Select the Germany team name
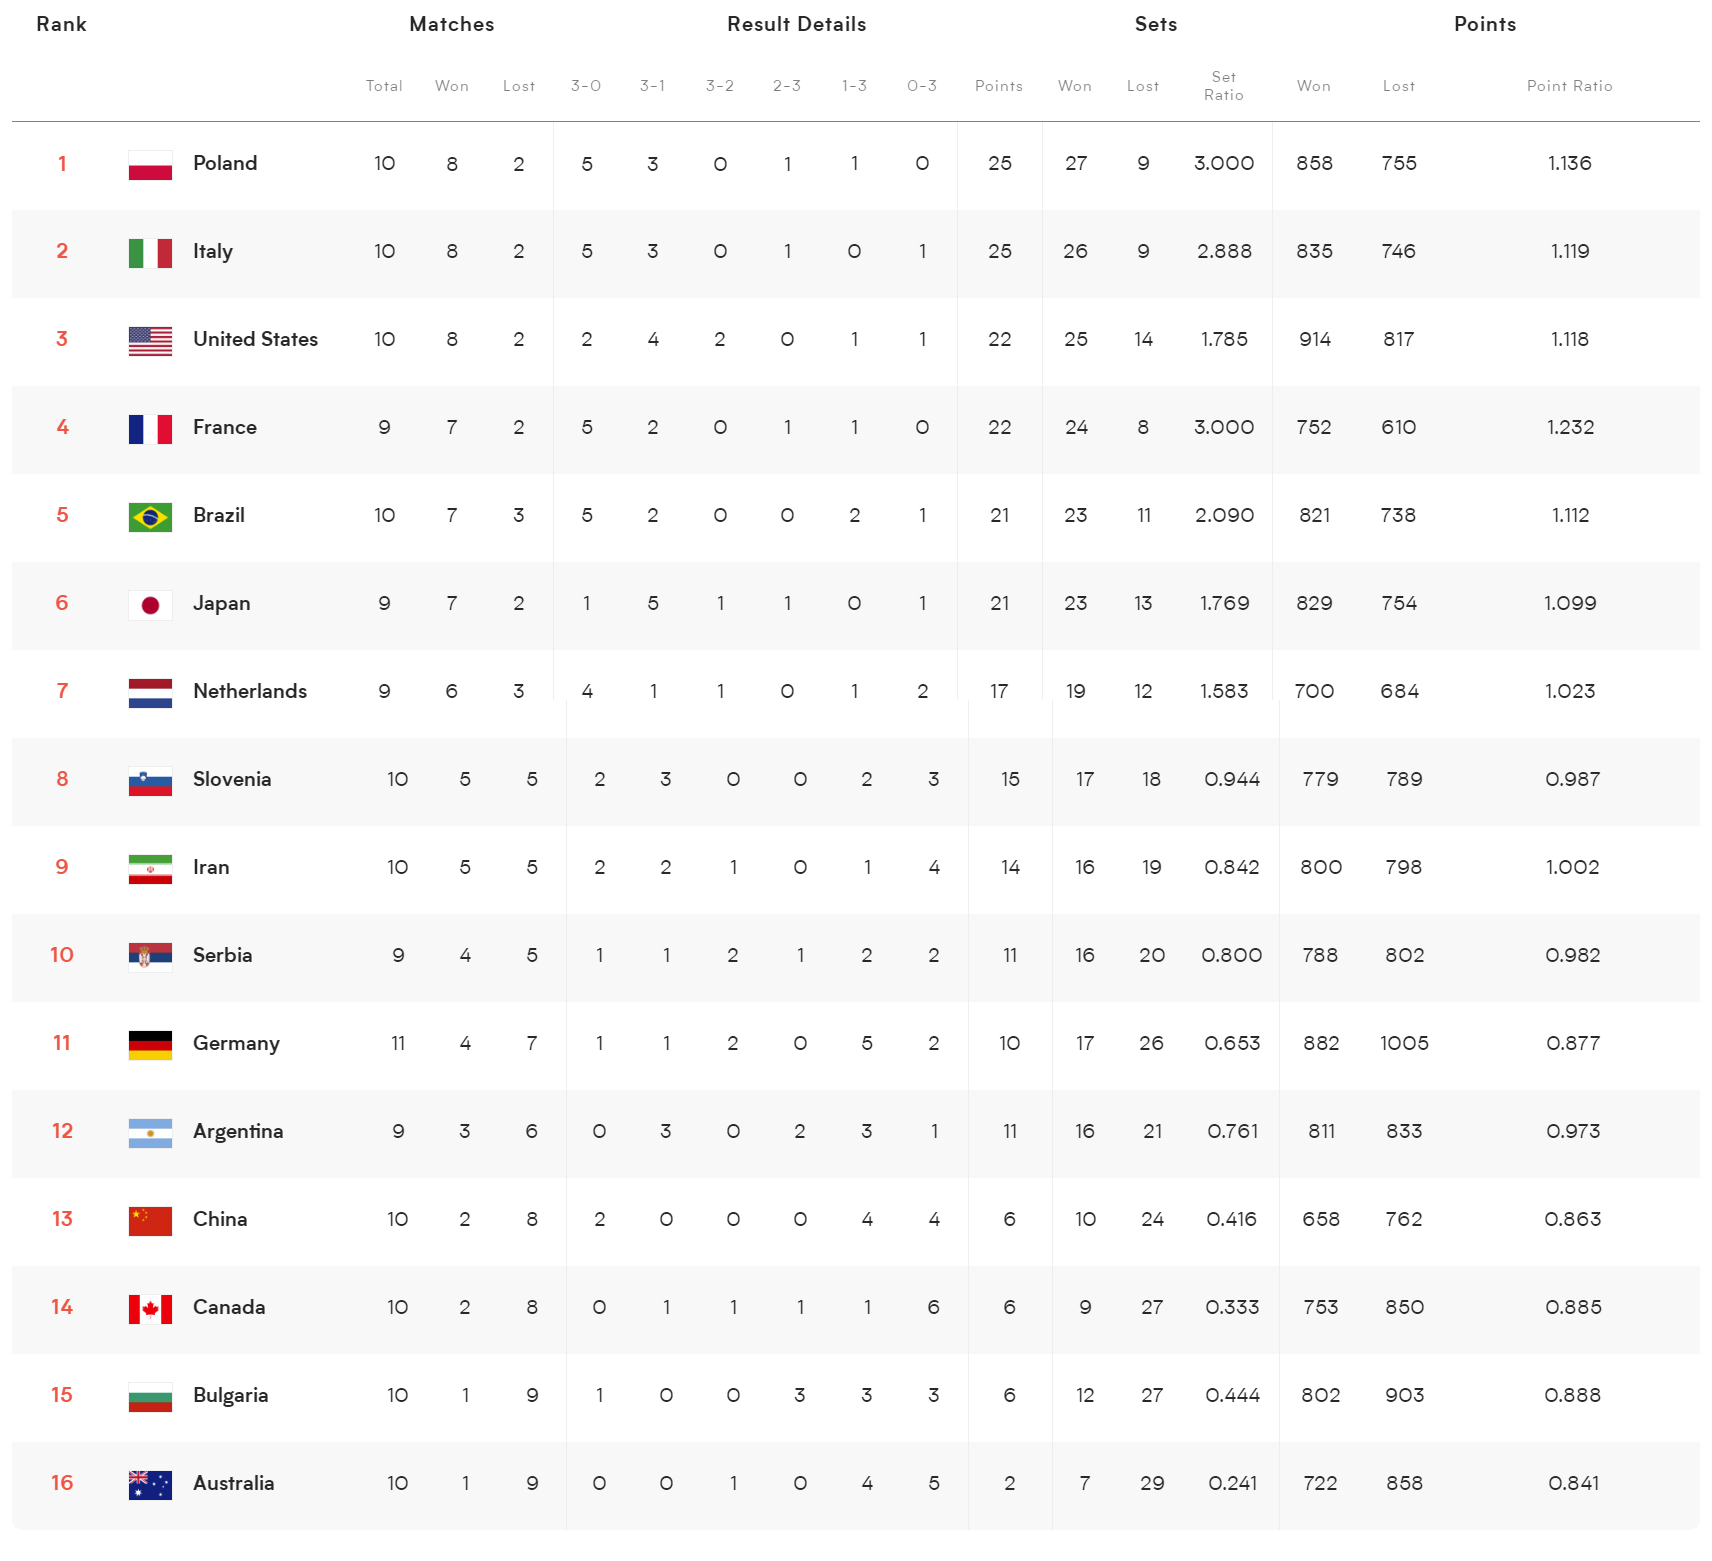 pos(236,1044)
